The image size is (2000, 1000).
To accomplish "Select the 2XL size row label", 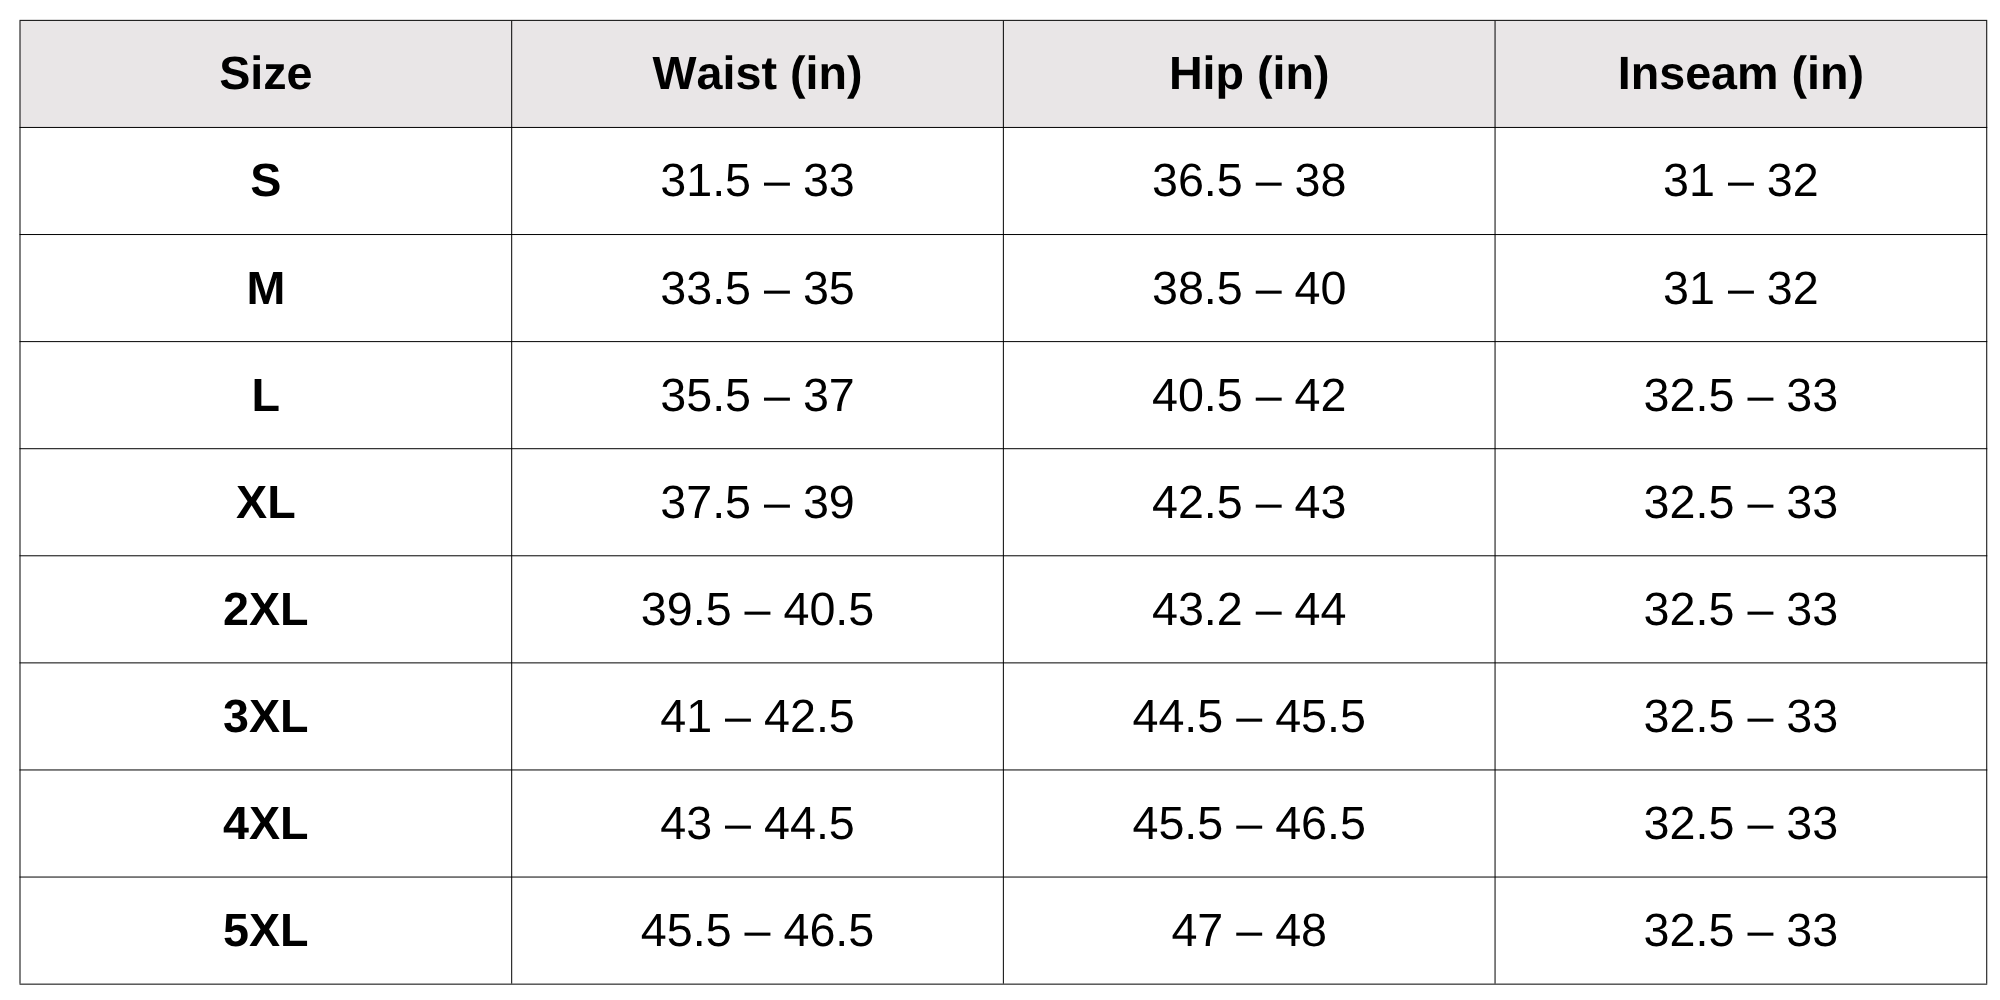I will [x=265, y=609].
